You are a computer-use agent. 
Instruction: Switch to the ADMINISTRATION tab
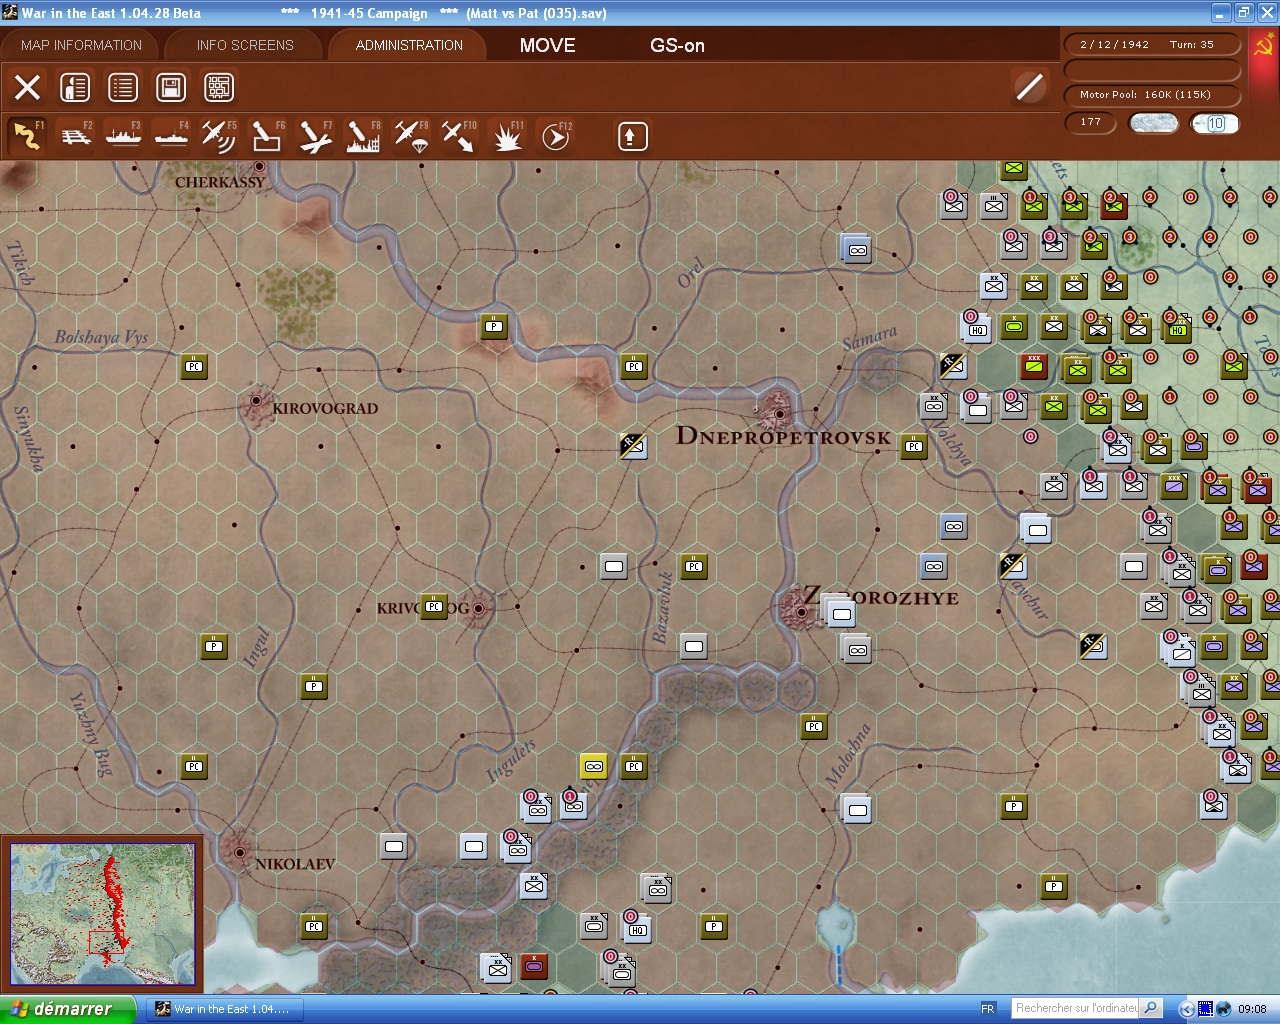pyautogui.click(x=409, y=45)
